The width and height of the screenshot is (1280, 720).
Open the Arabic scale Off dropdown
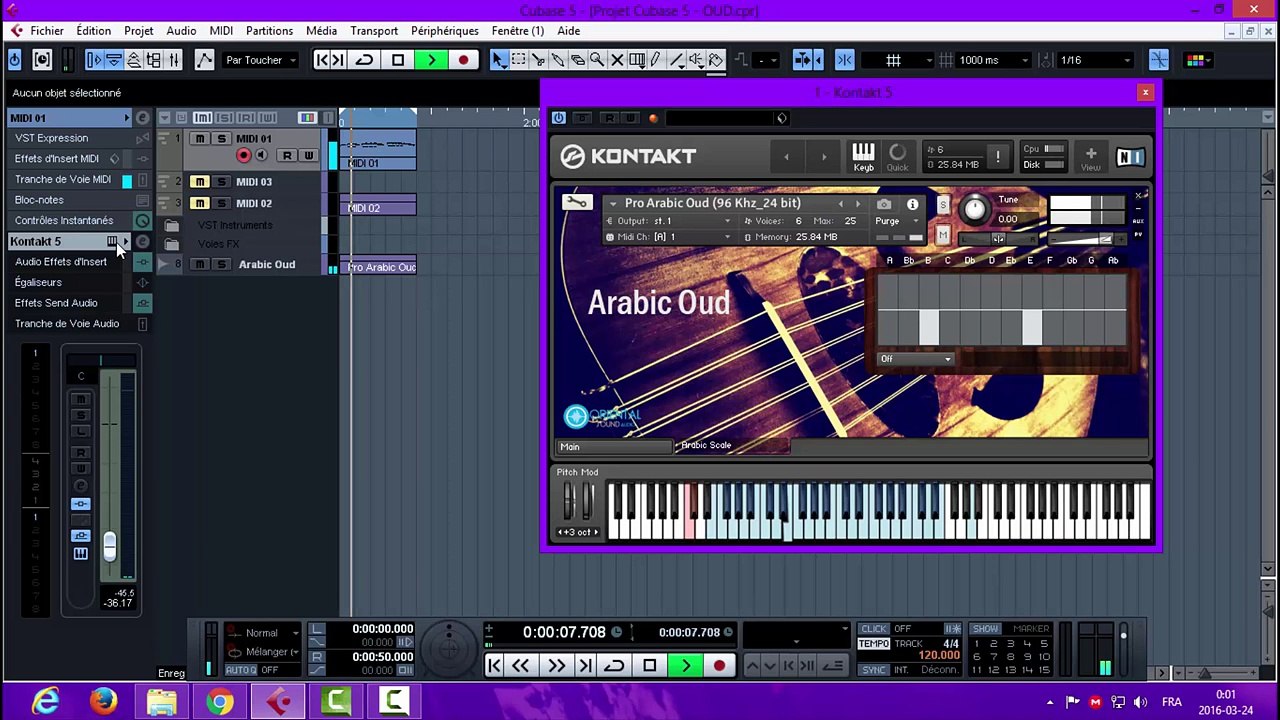pyautogui.click(x=916, y=359)
